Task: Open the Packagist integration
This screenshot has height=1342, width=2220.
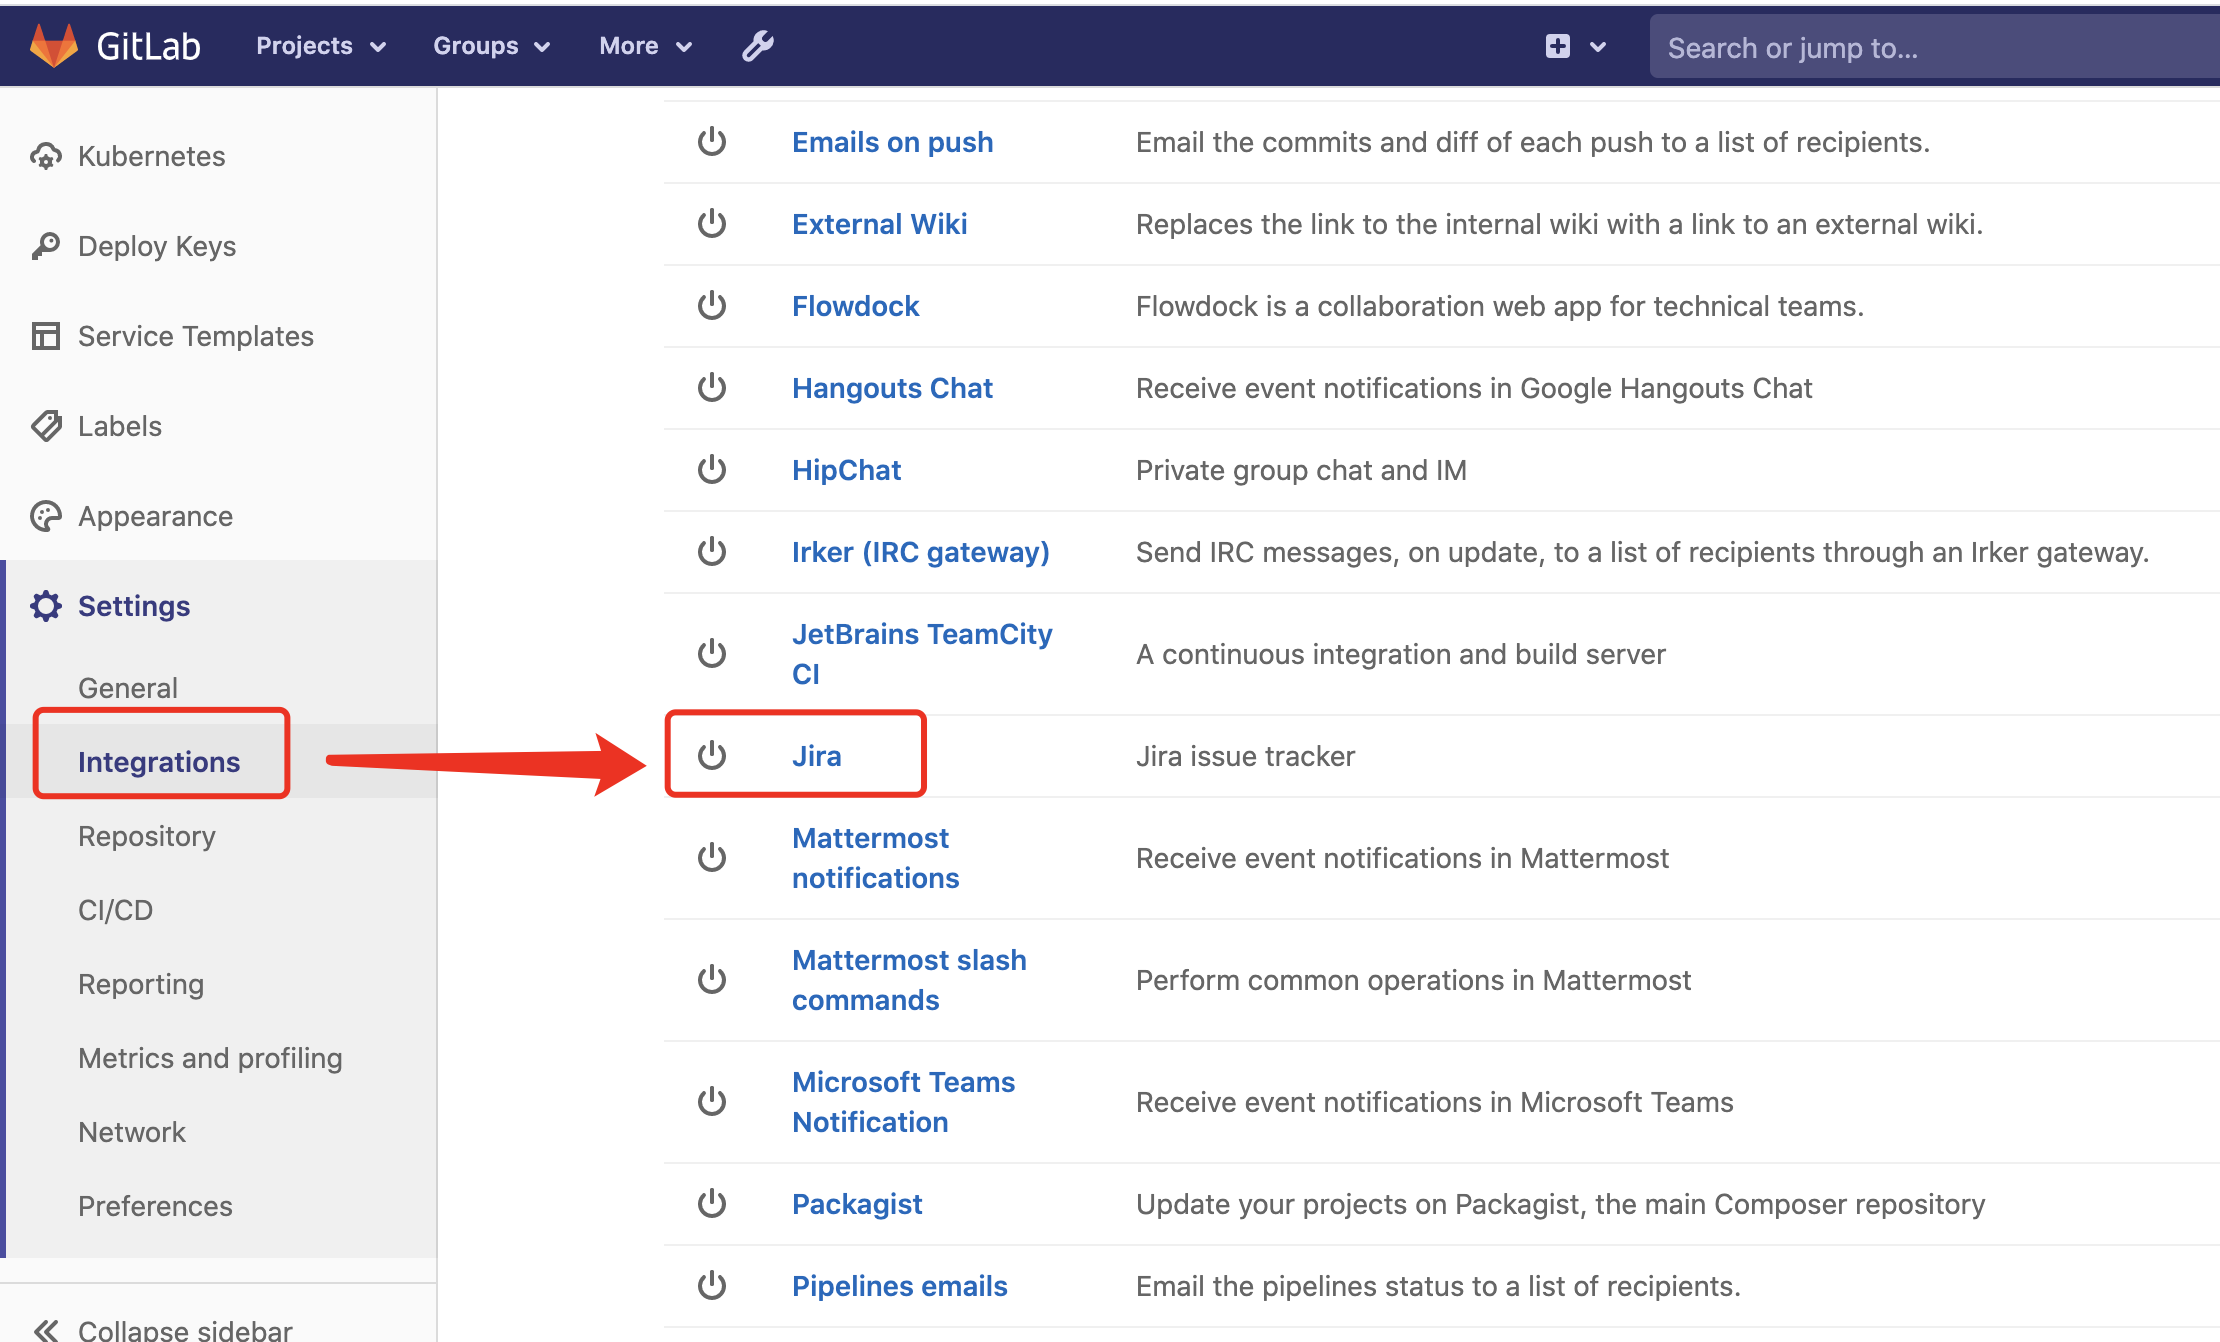Action: click(x=857, y=1204)
